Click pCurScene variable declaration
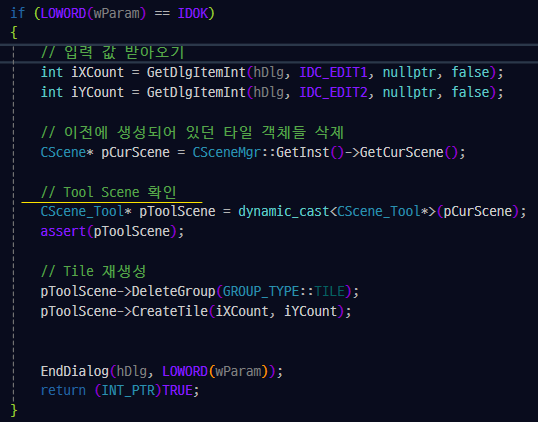Screen dimensions: 538x422 136,152
